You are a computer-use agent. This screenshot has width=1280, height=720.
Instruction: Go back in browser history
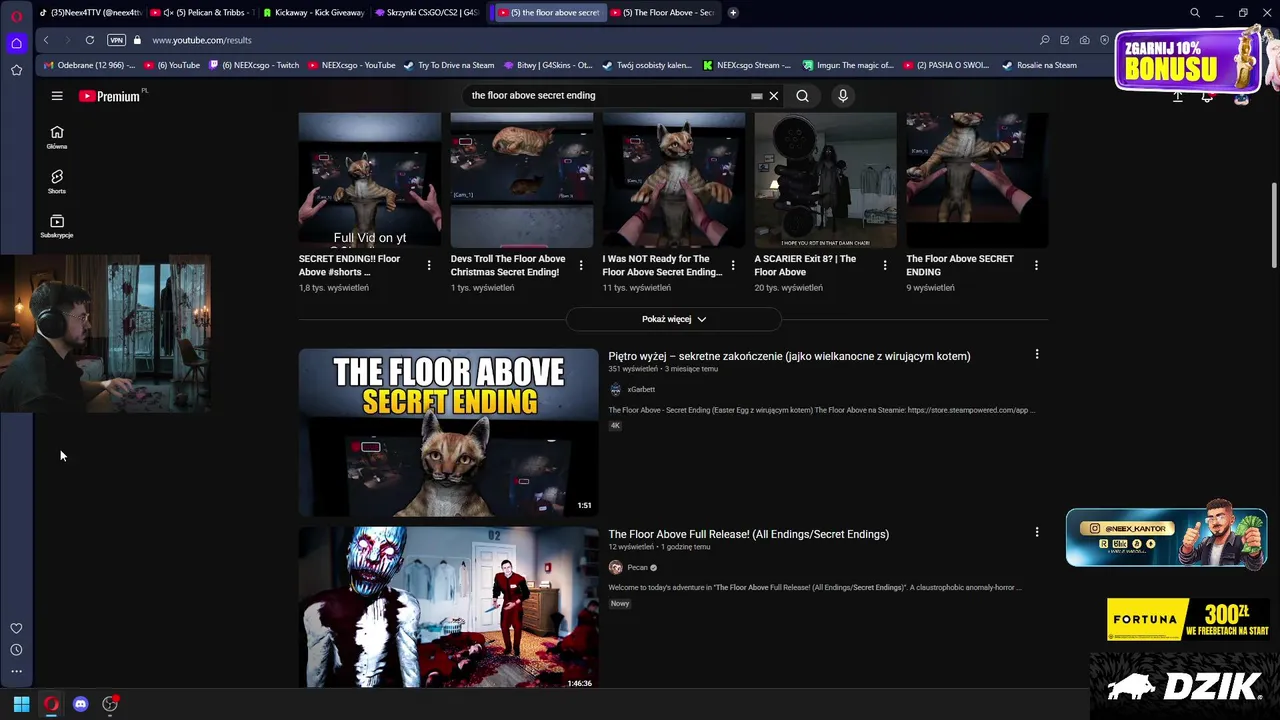[x=46, y=40]
